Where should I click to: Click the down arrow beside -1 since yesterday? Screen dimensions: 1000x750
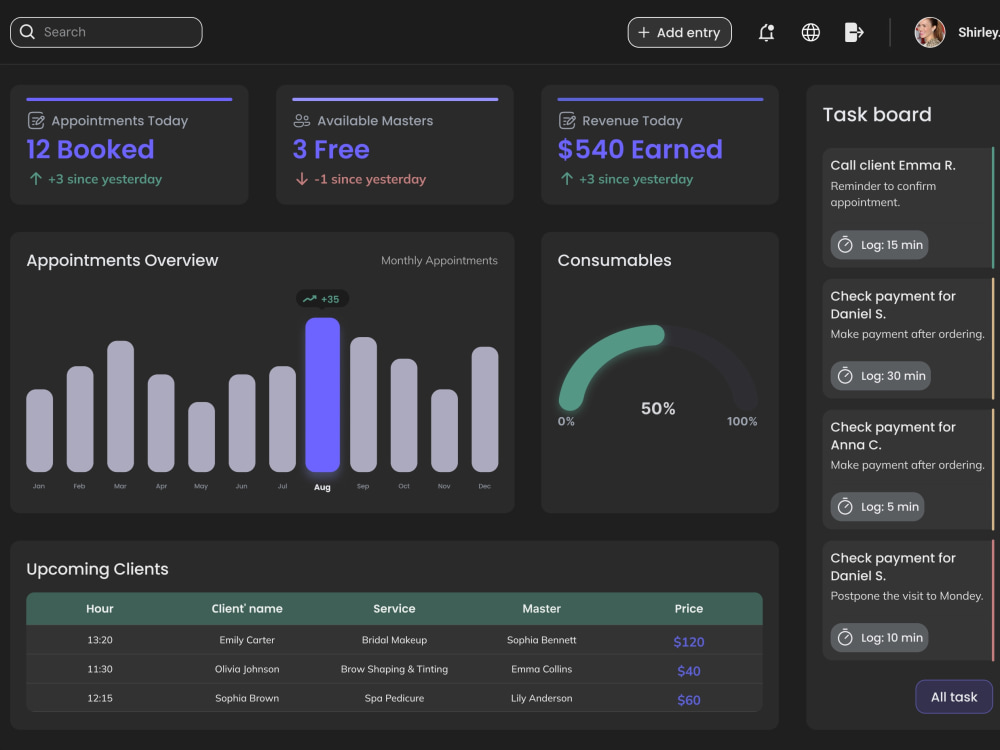[x=302, y=179]
